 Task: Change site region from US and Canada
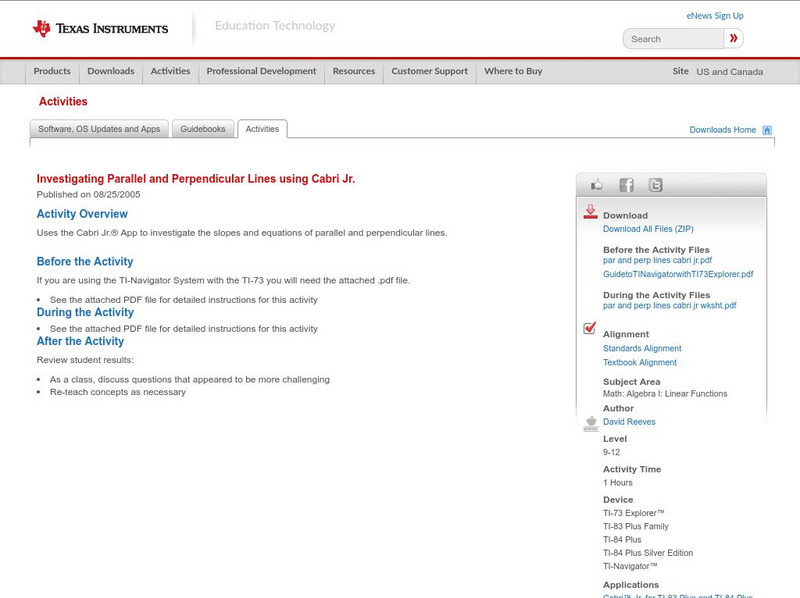(730, 72)
